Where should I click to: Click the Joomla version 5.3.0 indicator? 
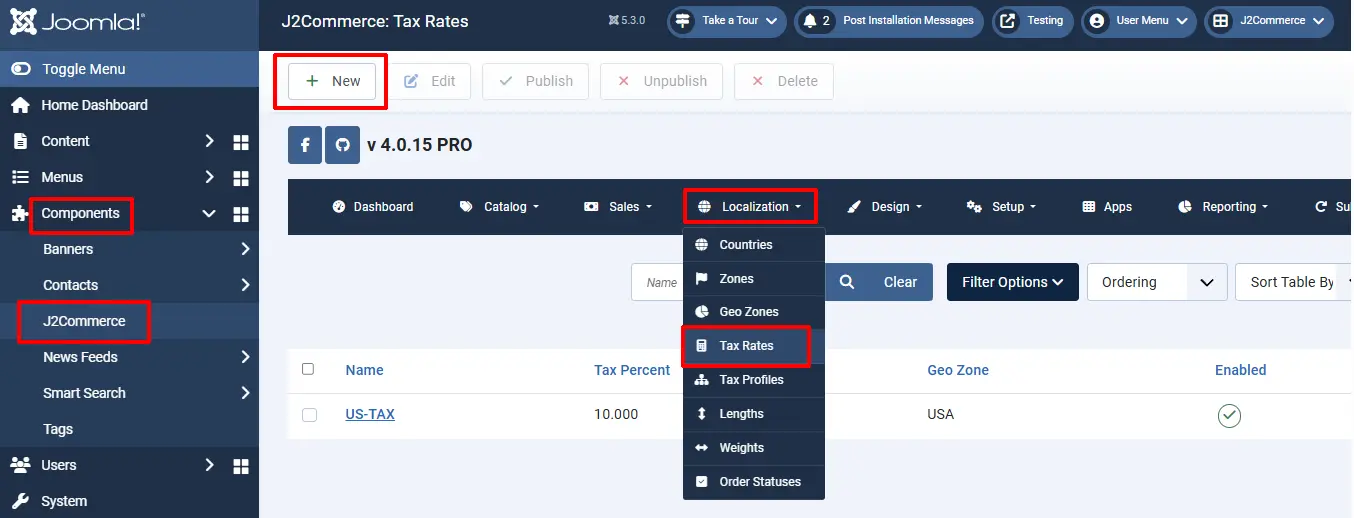point(626,20)
